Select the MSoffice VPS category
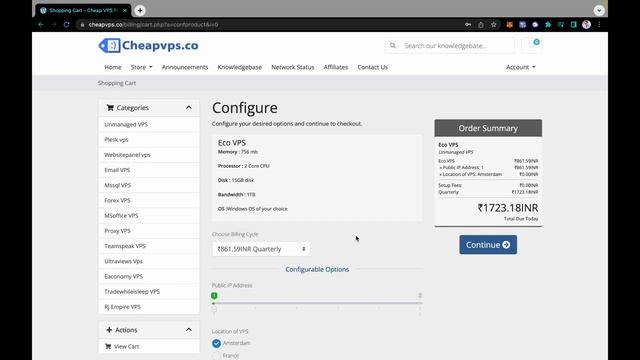 pos(149,216)
